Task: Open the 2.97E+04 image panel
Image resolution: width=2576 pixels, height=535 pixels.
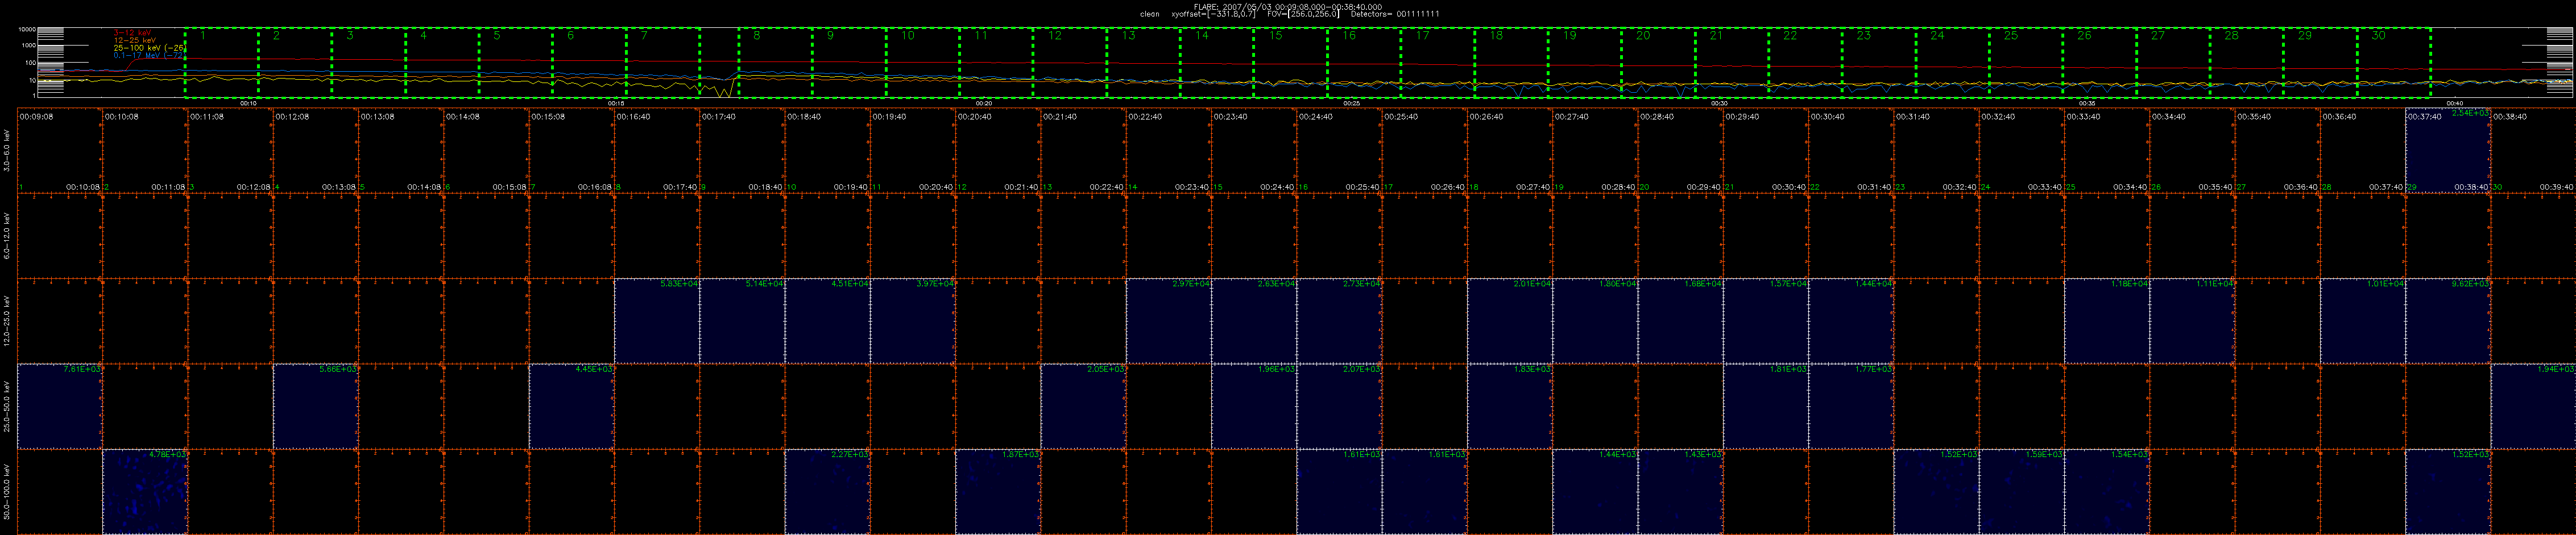Action: [1169, 321]
